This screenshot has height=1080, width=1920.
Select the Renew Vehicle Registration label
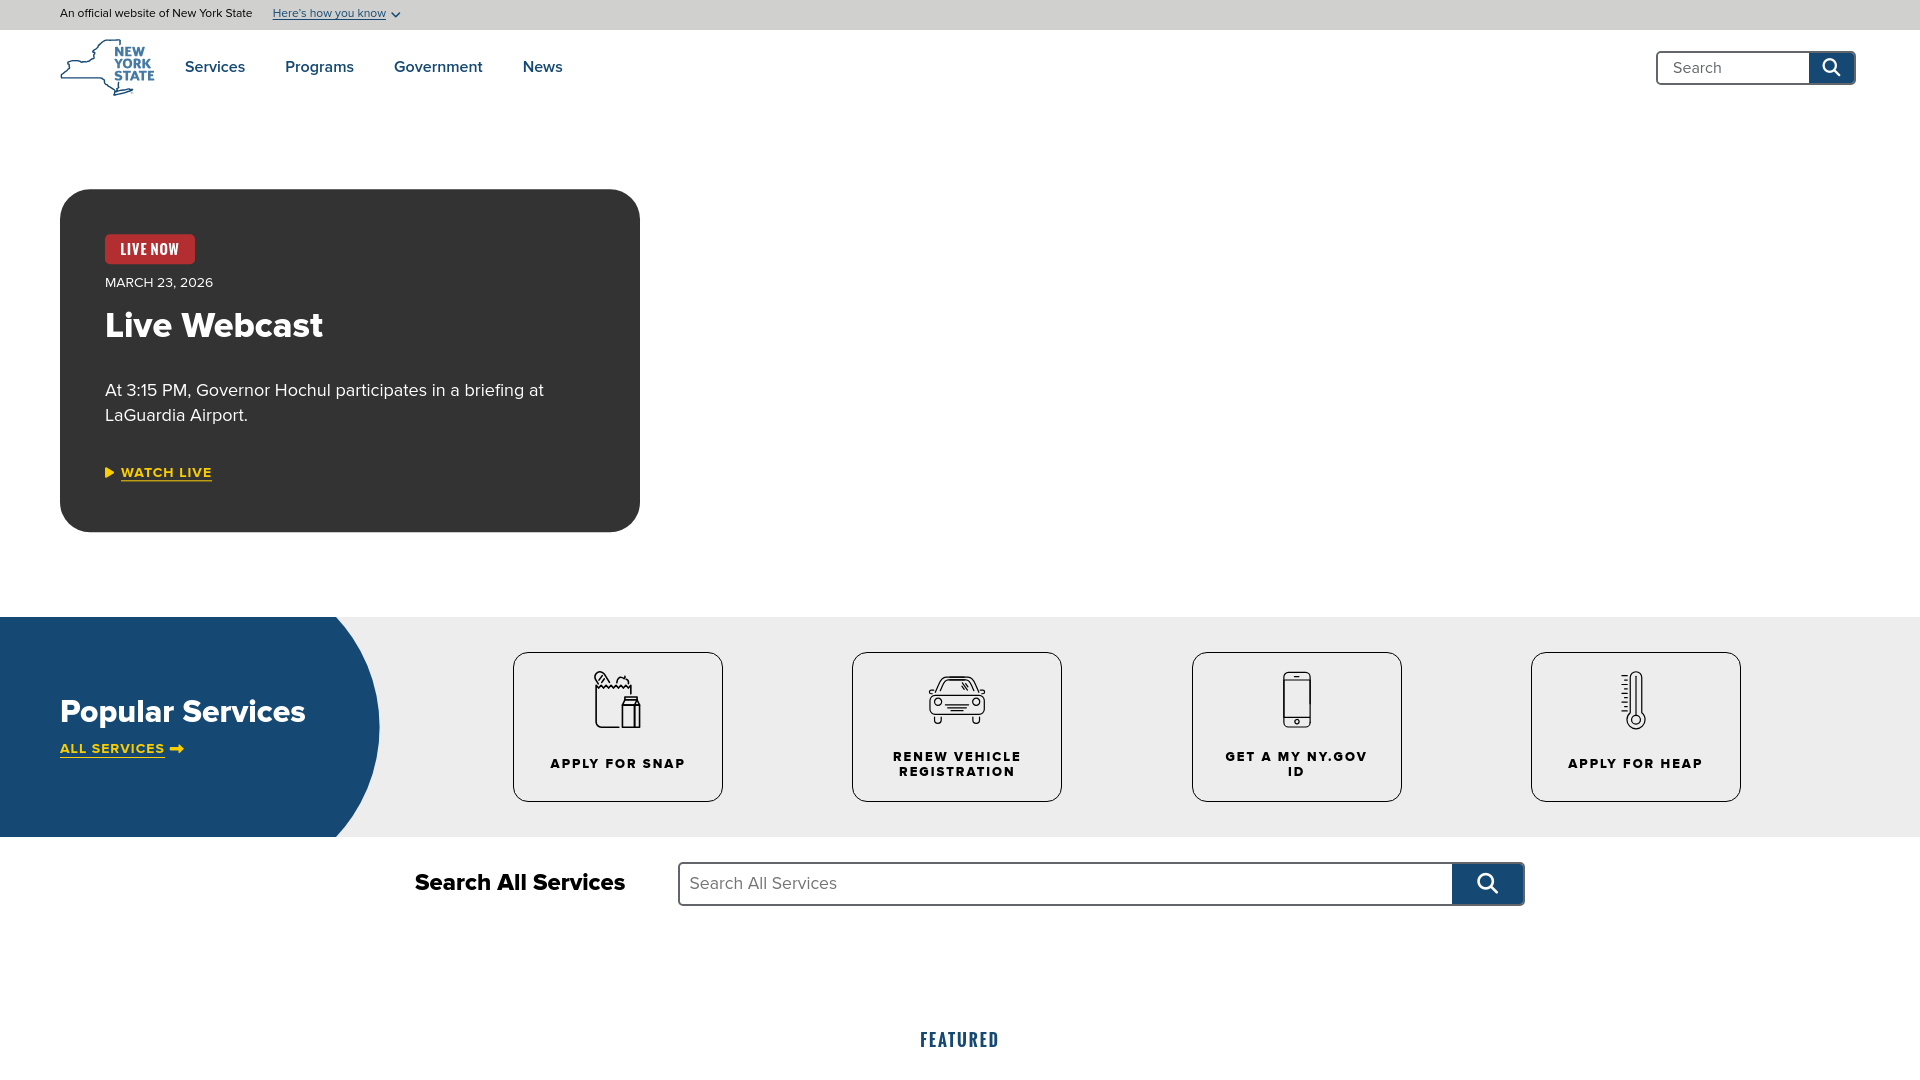tap(957, 764)
